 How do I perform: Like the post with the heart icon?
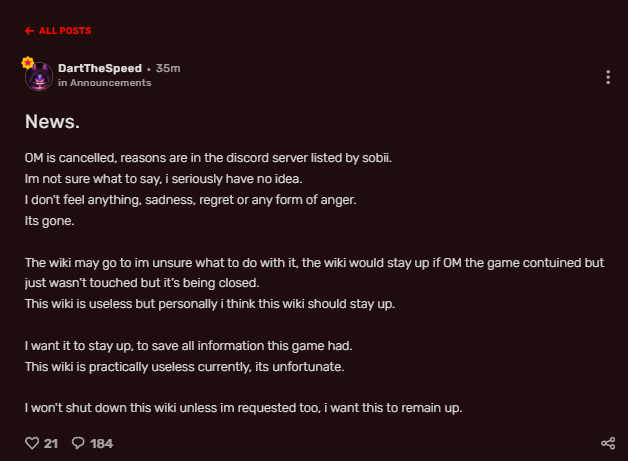point(30,443)
